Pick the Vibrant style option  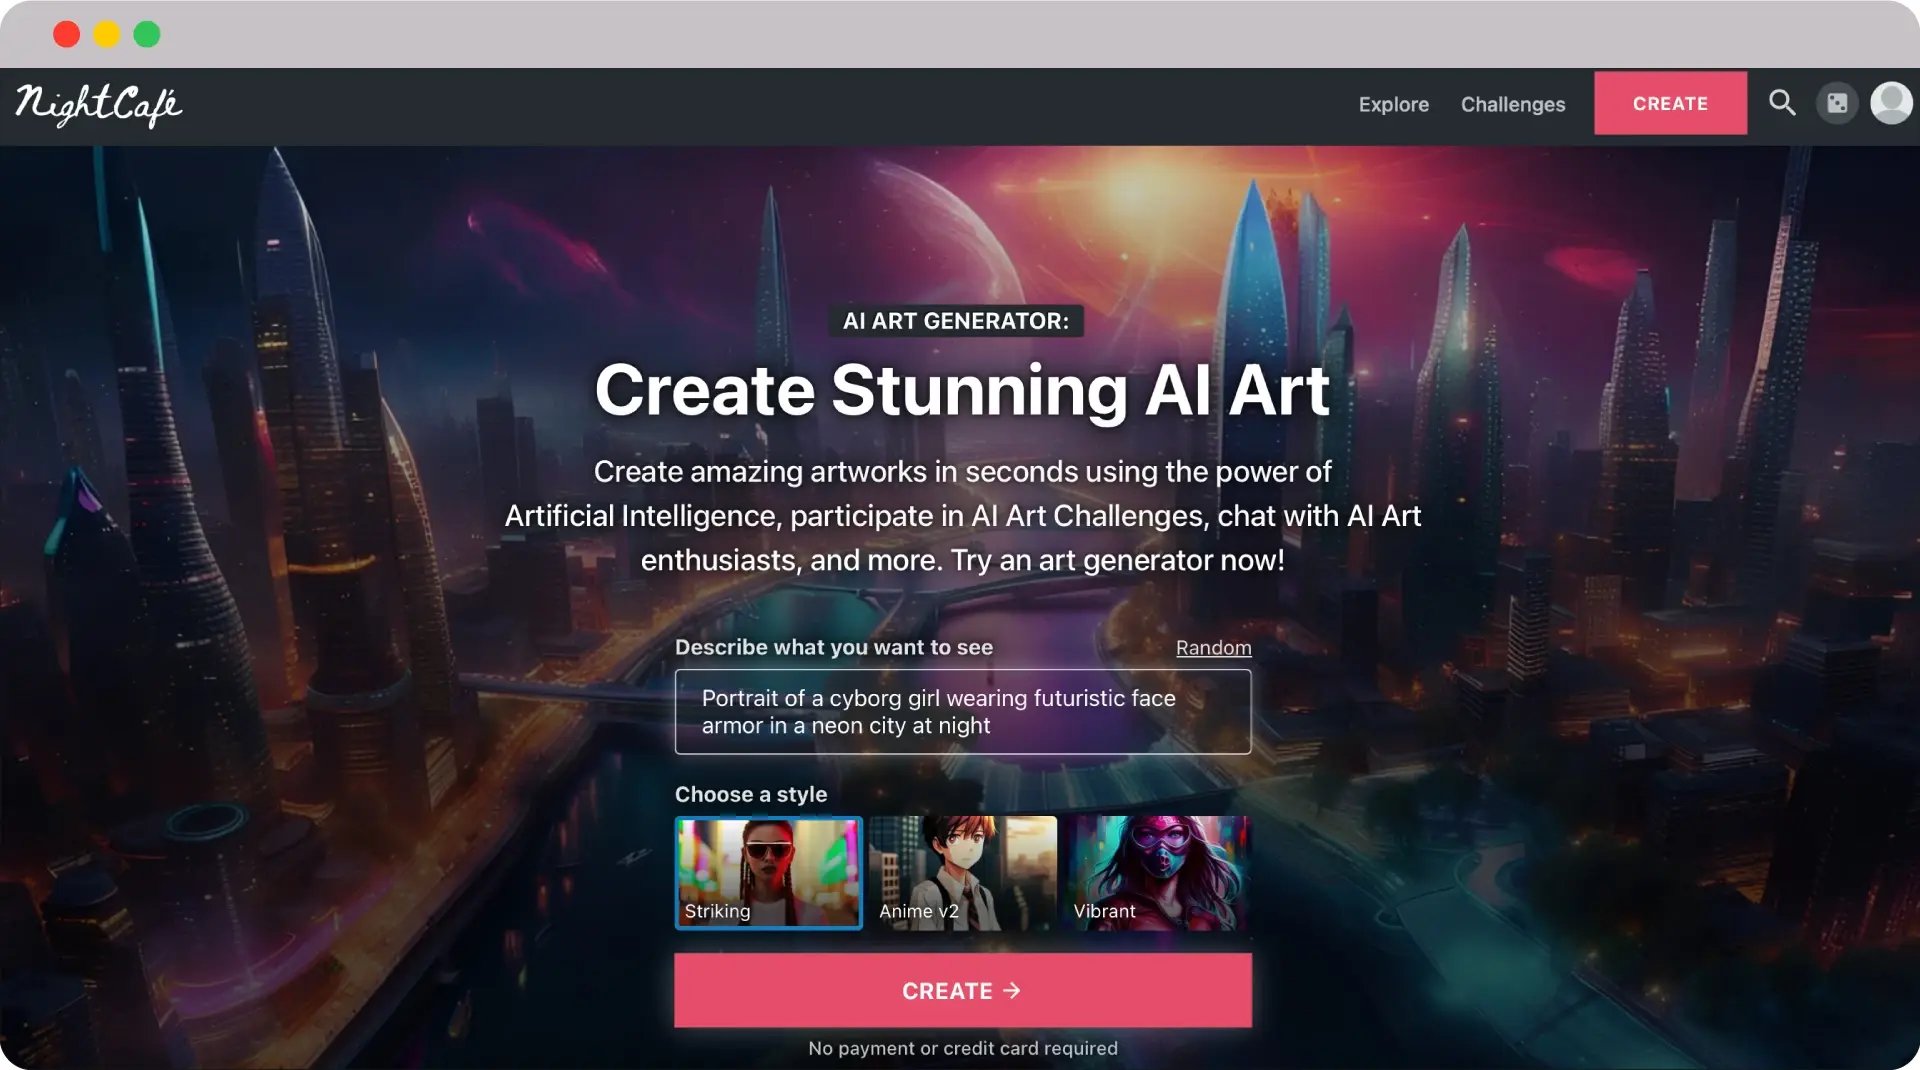click(1157, 873)
